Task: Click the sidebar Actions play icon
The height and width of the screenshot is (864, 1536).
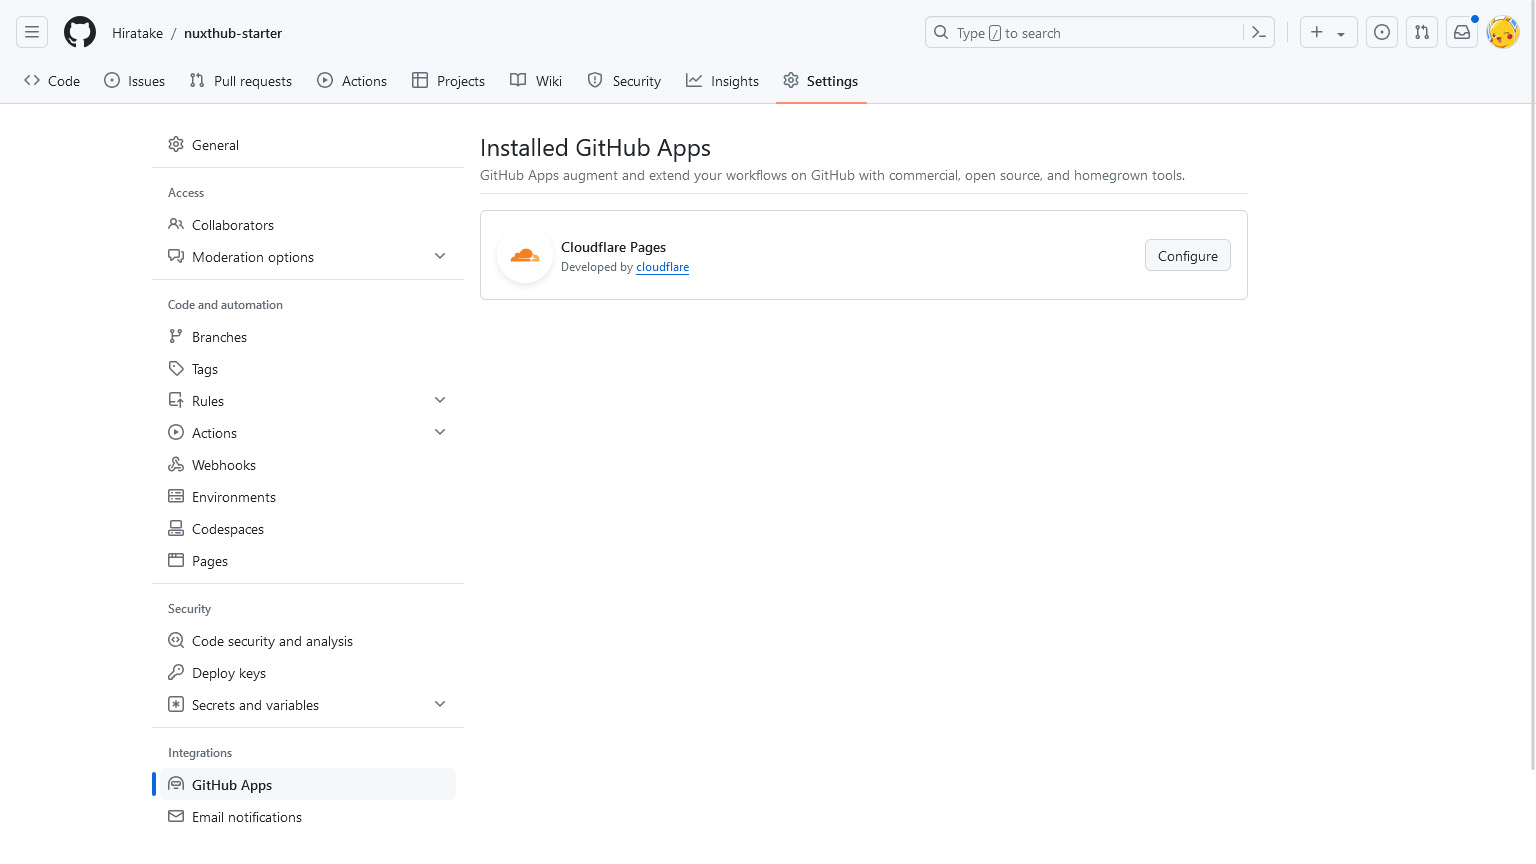Action: pos(176,432)
